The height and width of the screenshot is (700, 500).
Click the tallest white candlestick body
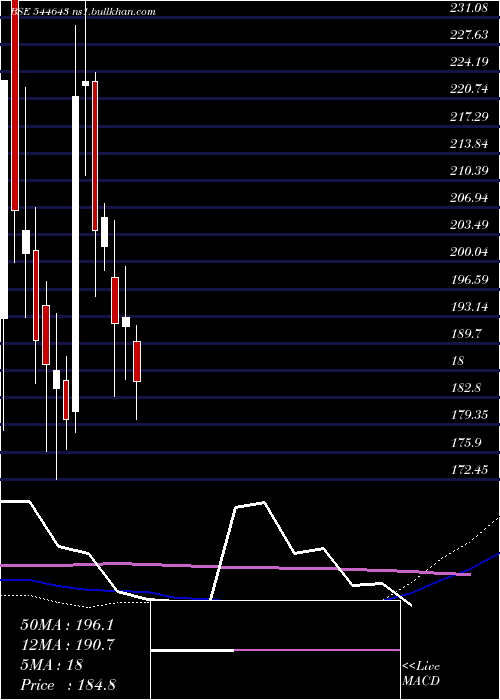coord(76,254)
